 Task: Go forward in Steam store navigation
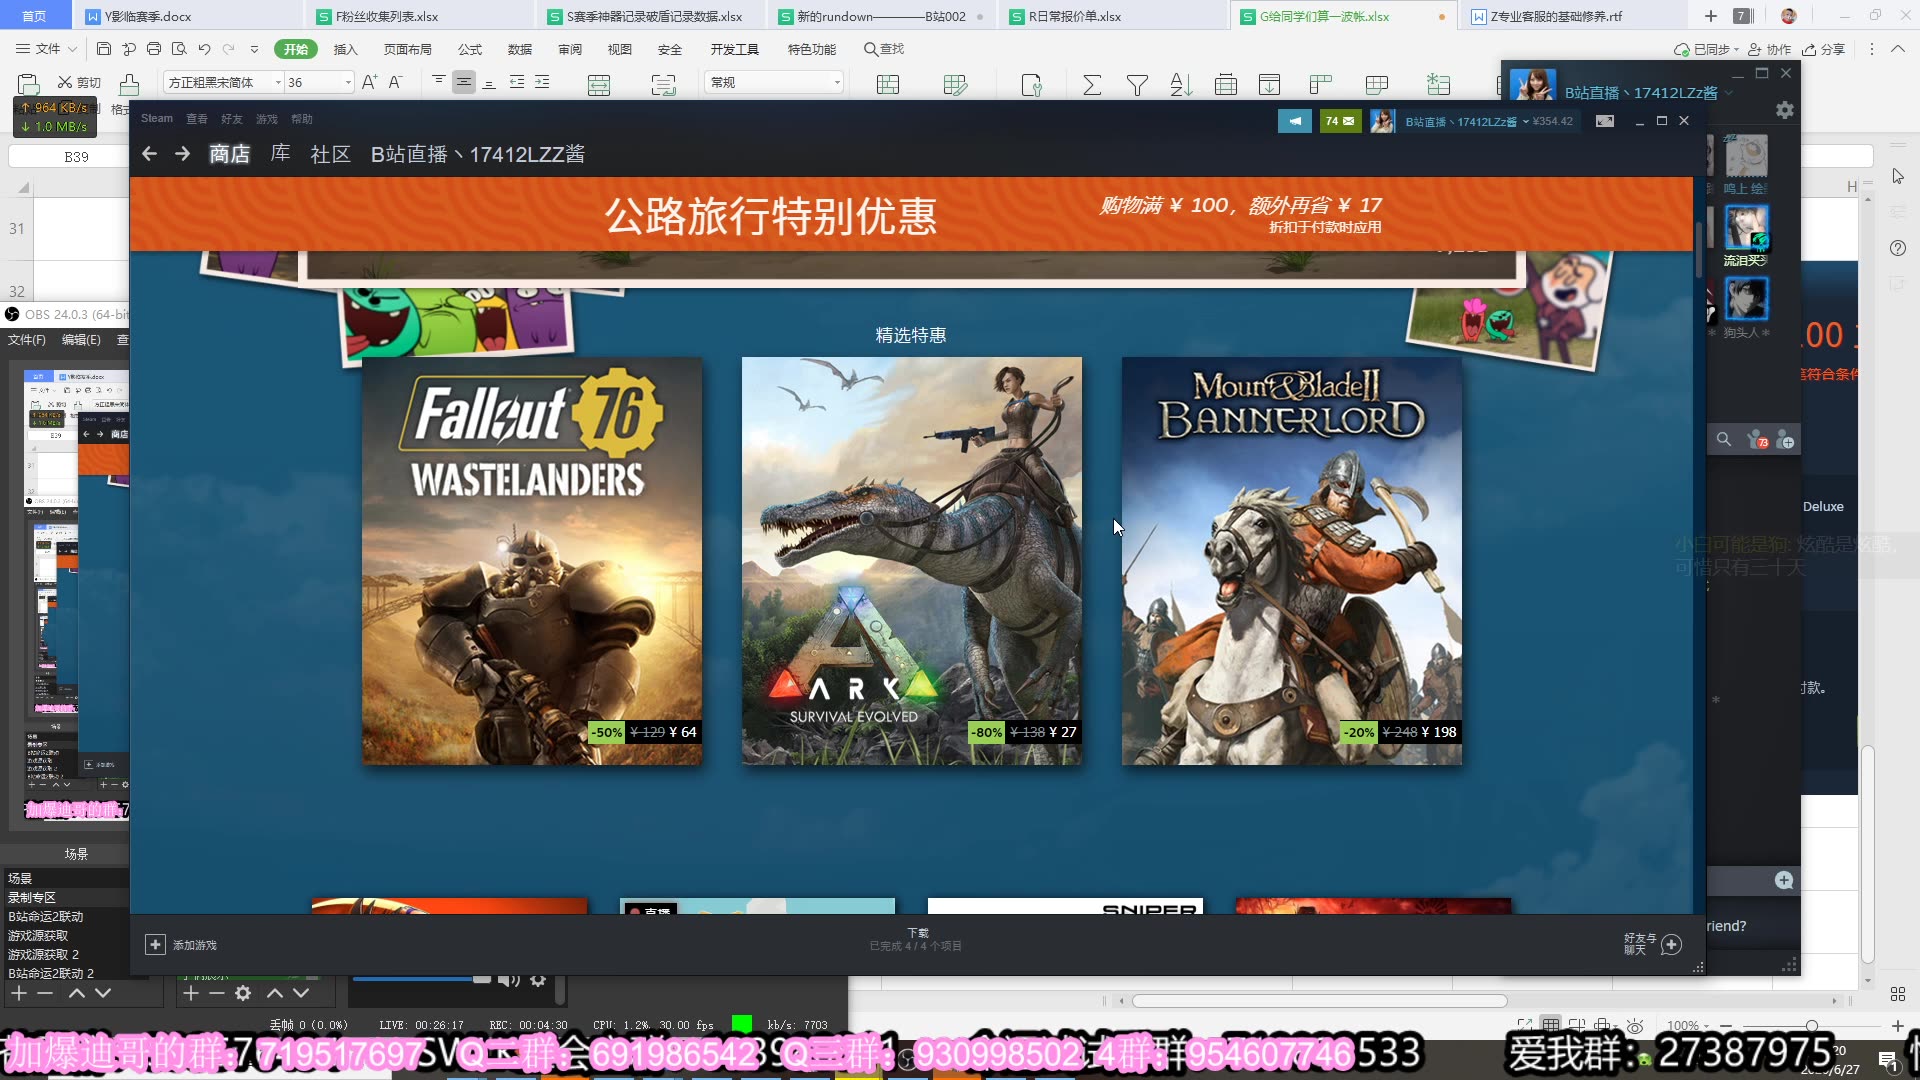click(182, 154)
